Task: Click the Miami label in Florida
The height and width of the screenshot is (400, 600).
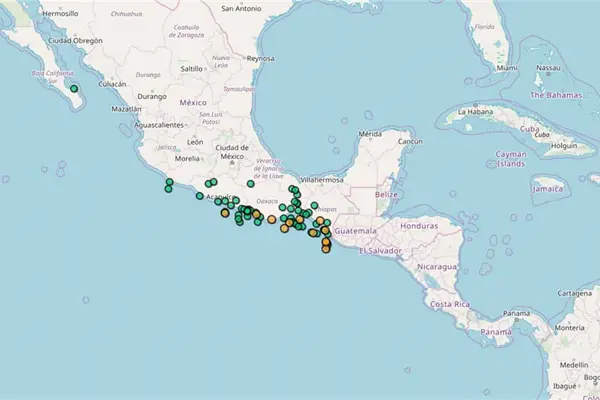Action: click(507, 67)
